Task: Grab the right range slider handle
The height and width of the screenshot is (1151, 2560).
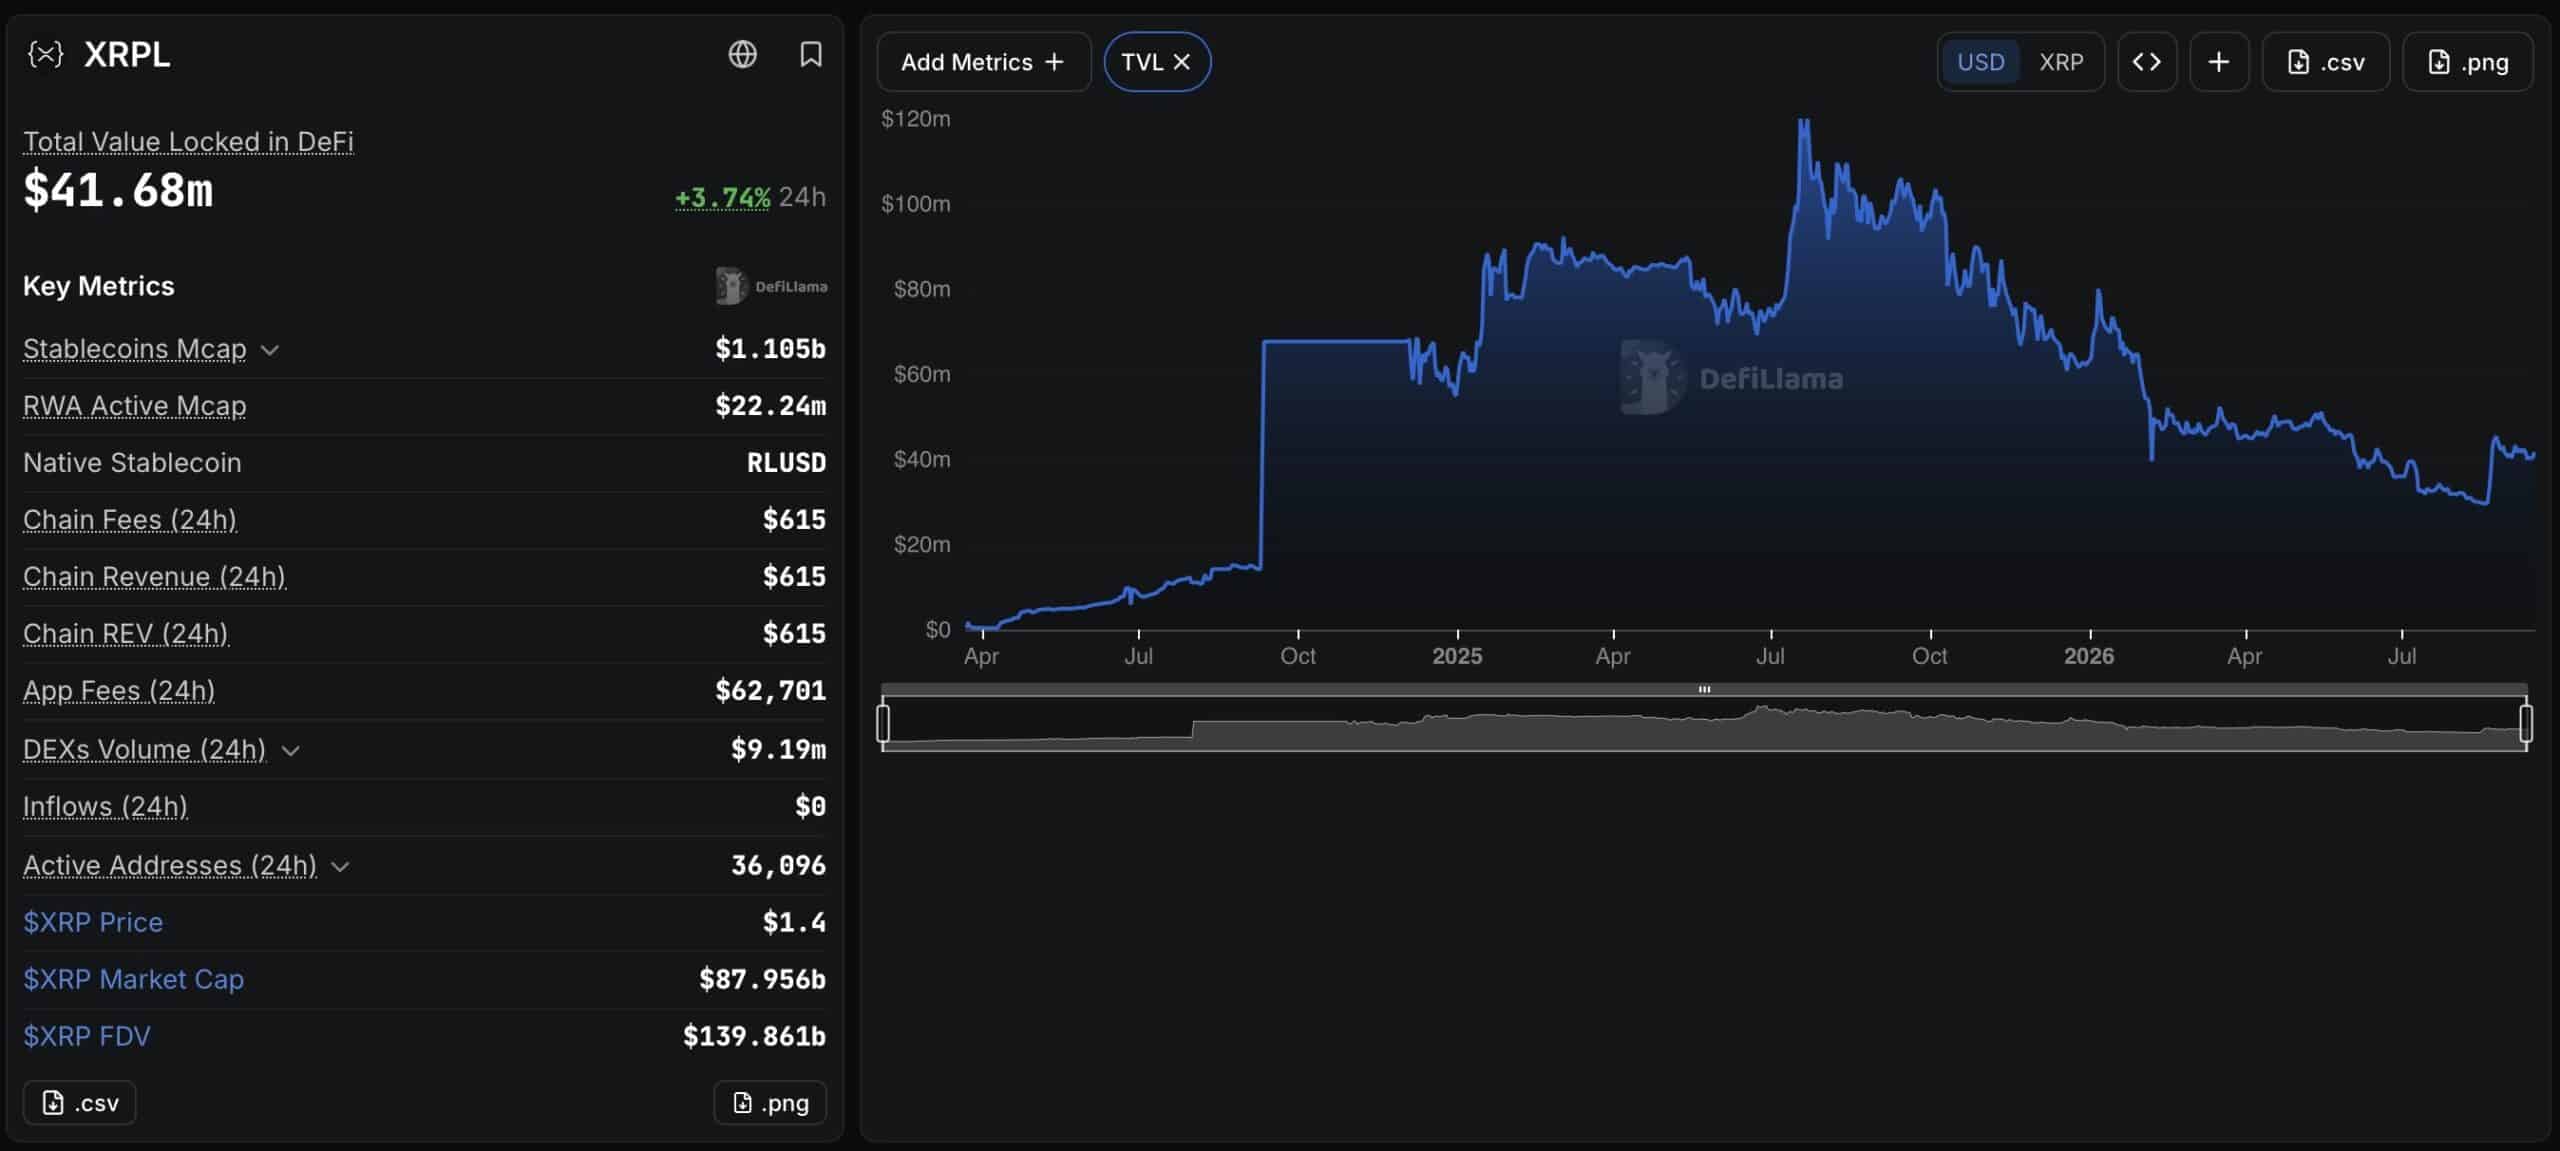Action: 2526,723
